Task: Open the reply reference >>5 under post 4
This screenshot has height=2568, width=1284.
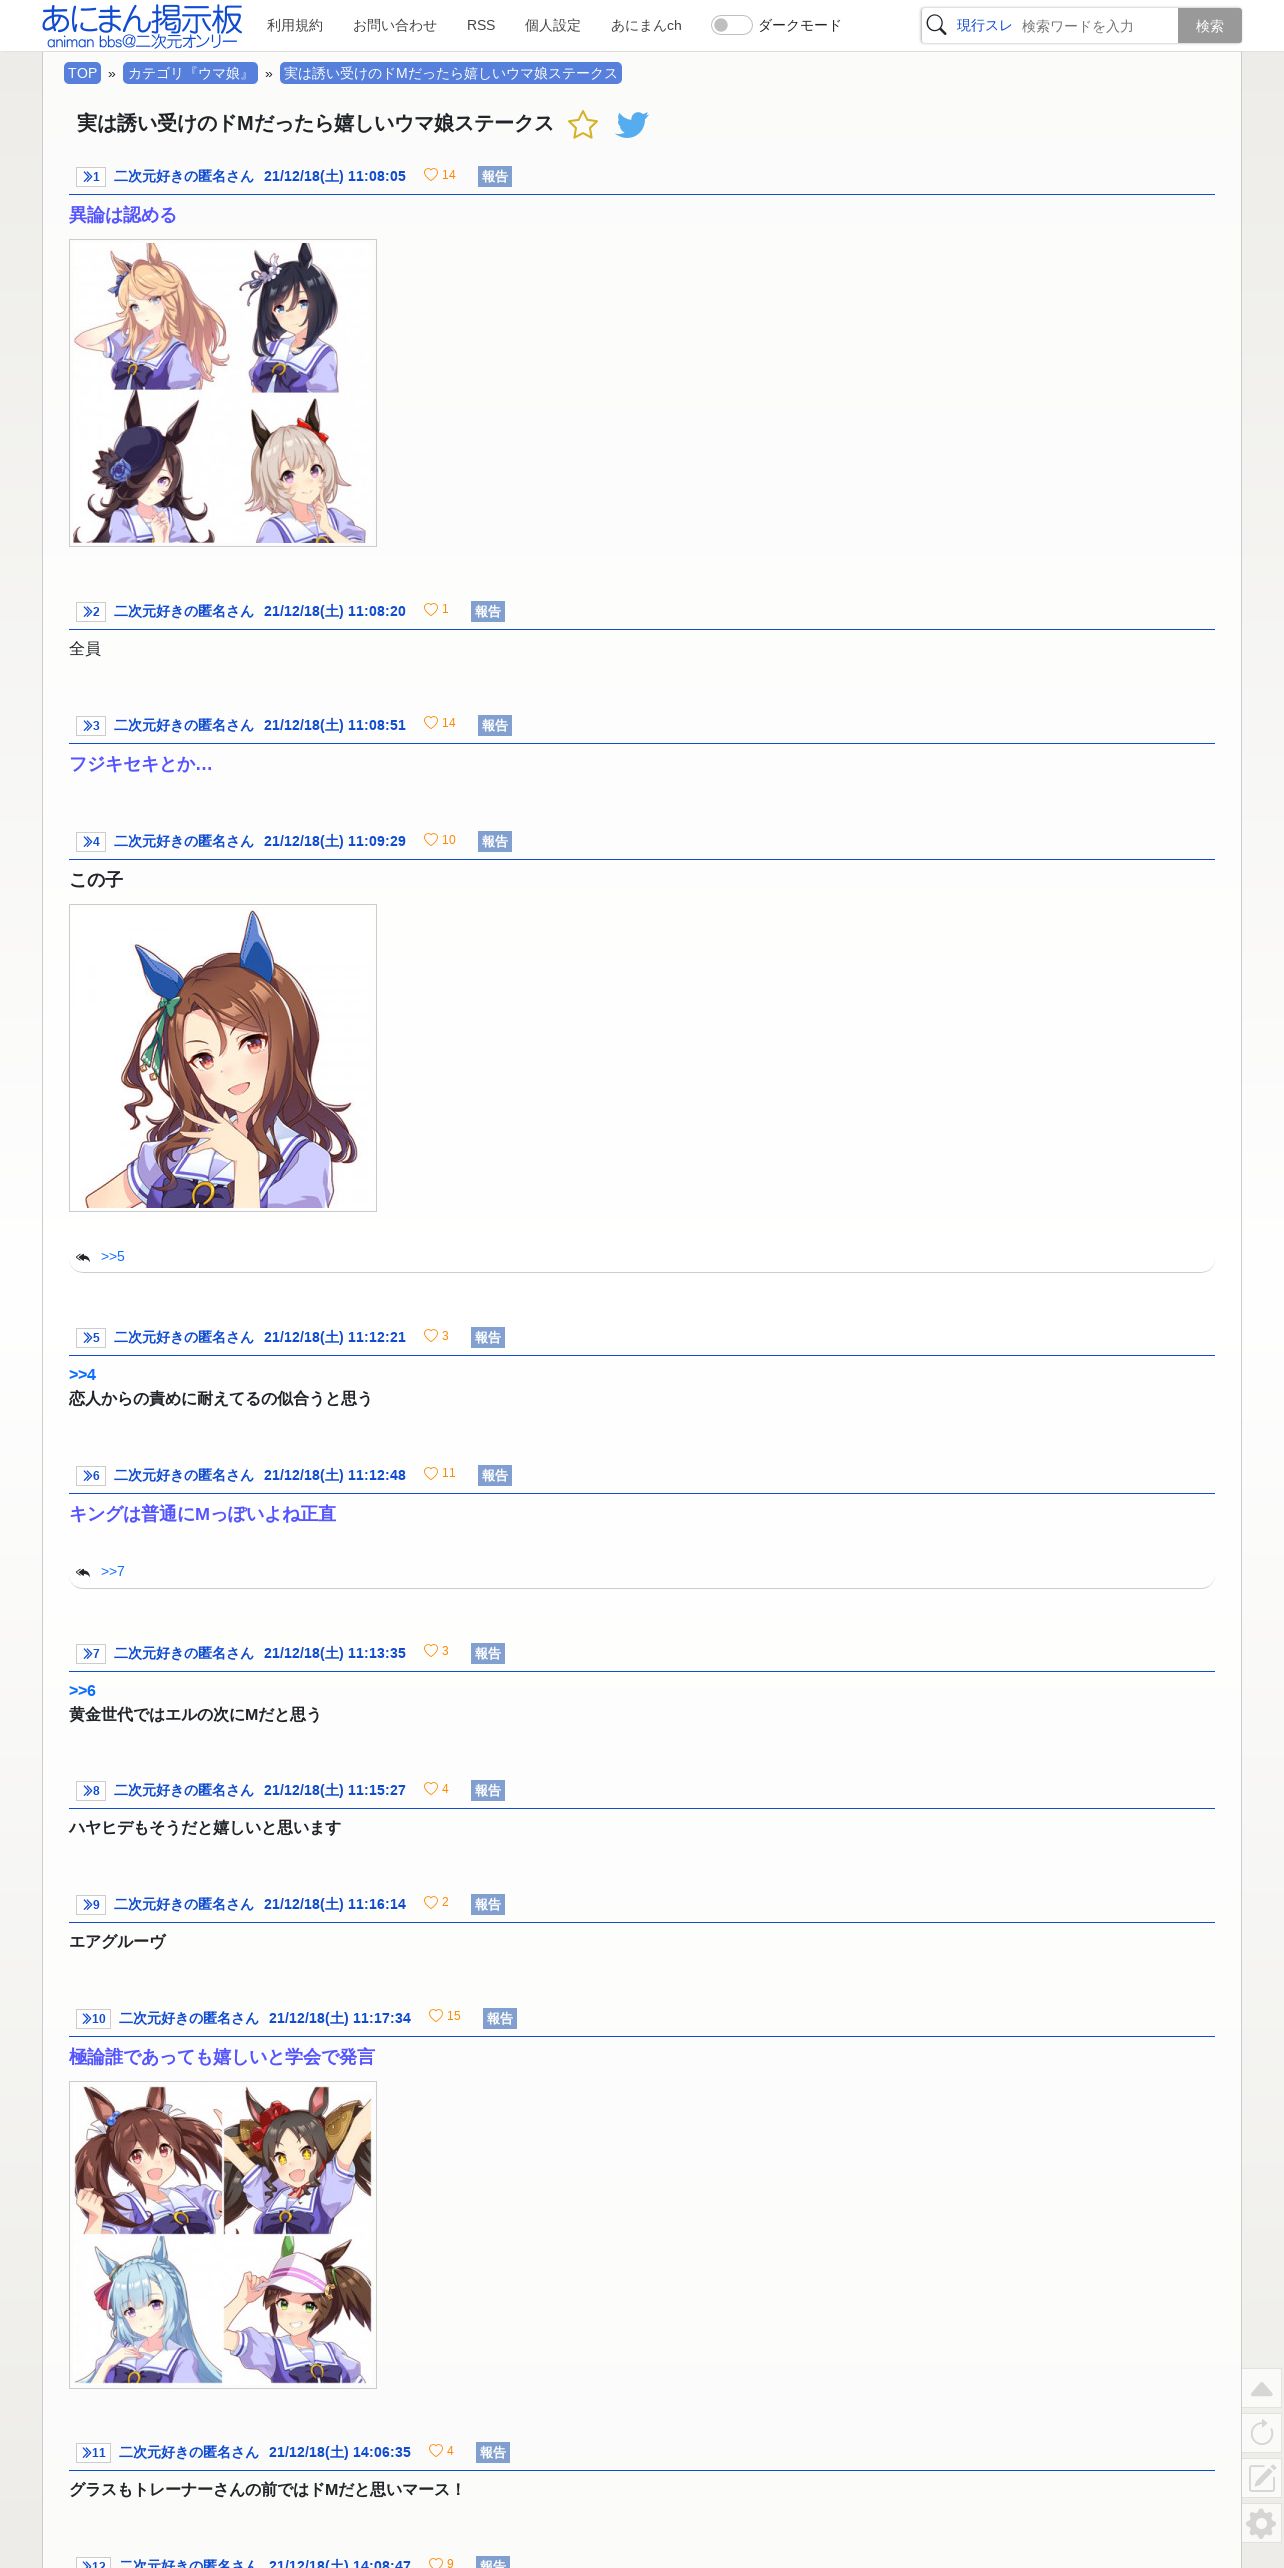Action: pyautogui.click(x=113, y=1256)
